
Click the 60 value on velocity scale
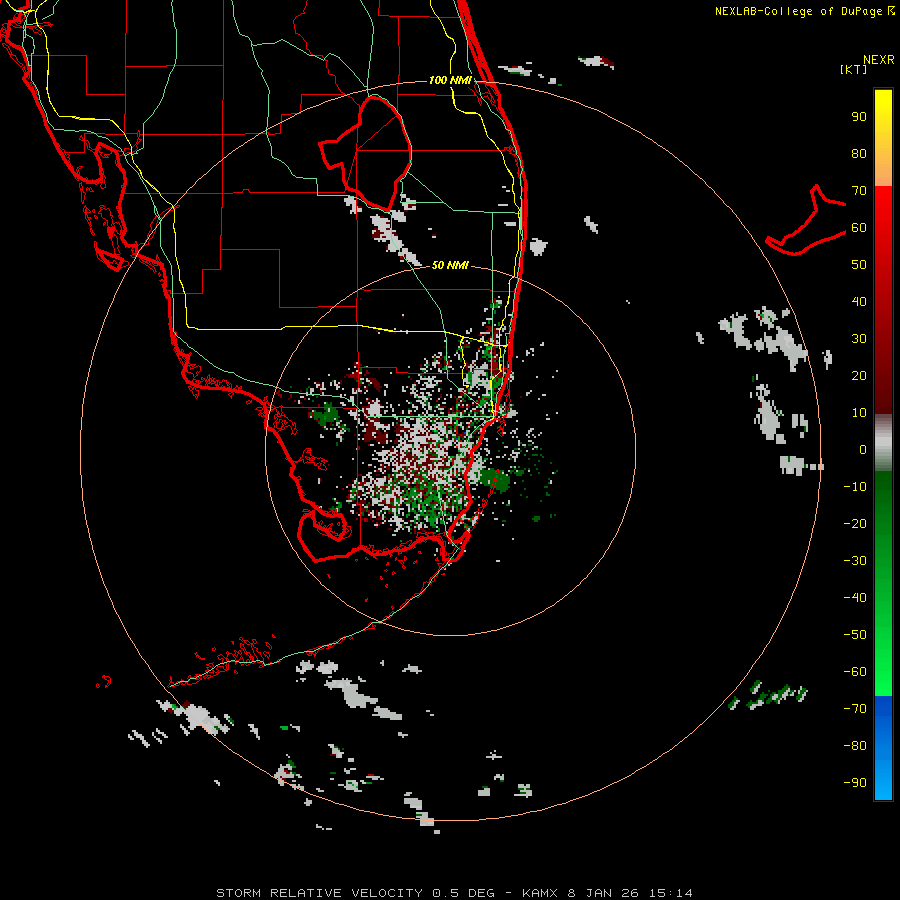coord(859,228)
